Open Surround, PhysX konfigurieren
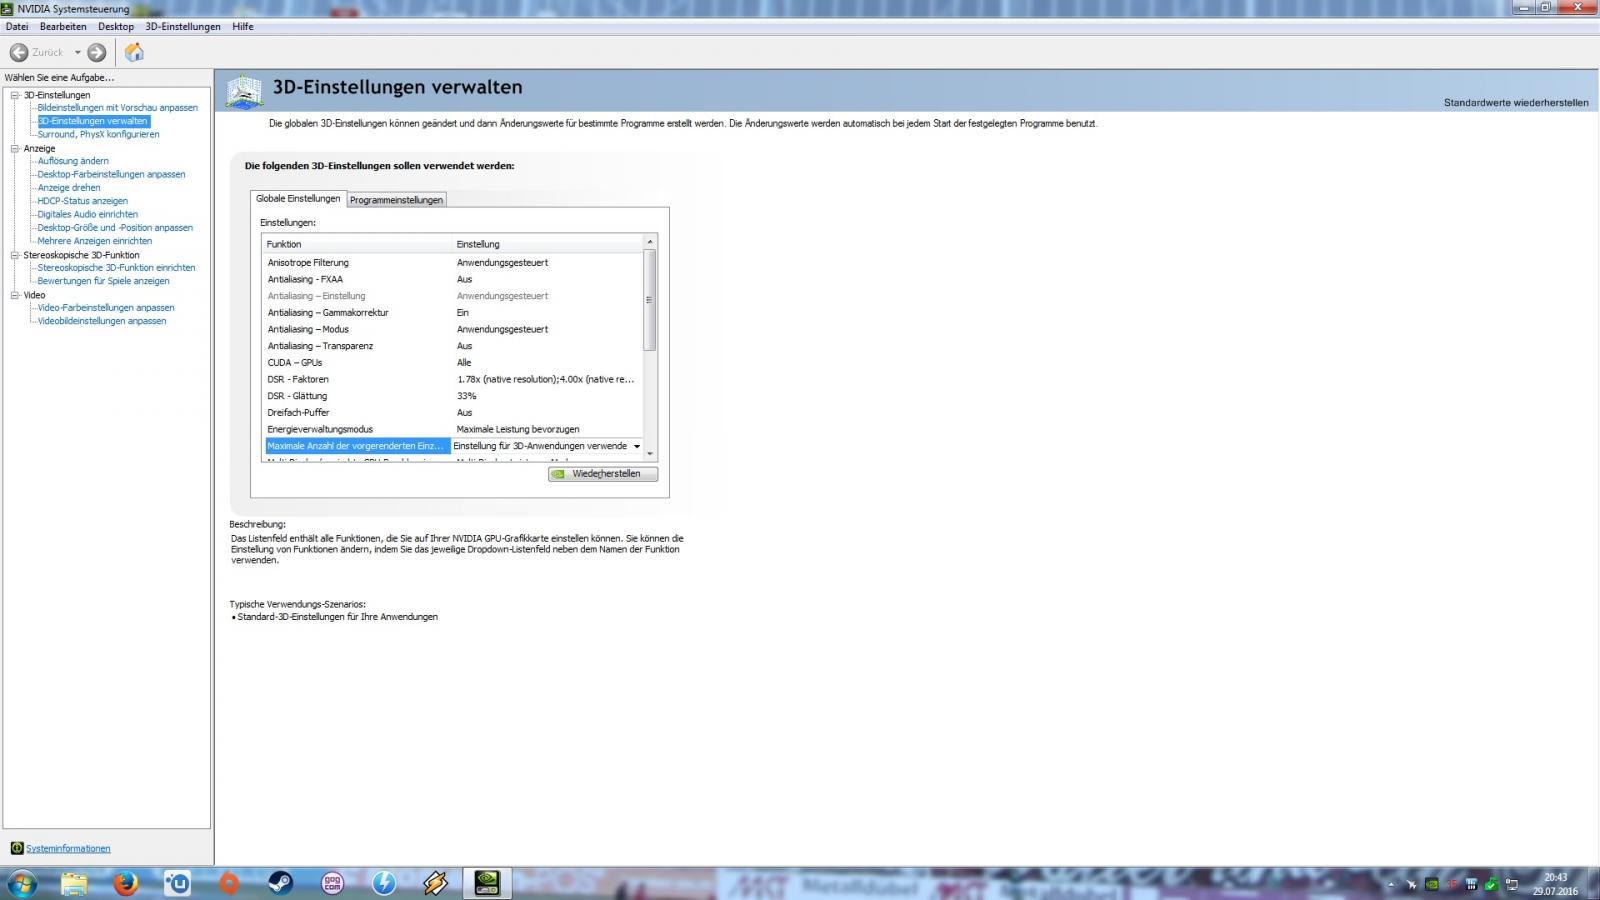This screenshot has width=1600, height=900. pos(98,134)
